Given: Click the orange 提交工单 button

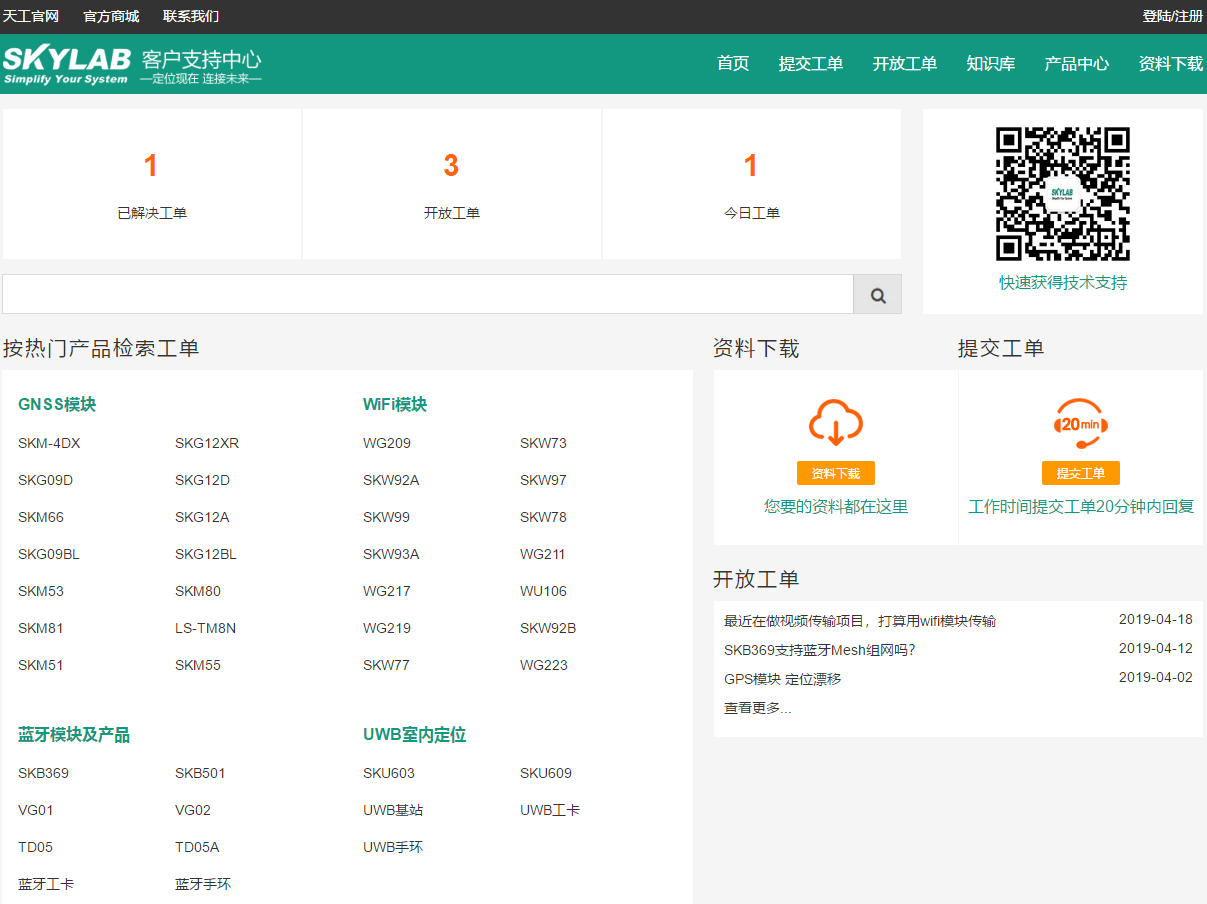Looking at the screenshot, I should coord(1080,473).
